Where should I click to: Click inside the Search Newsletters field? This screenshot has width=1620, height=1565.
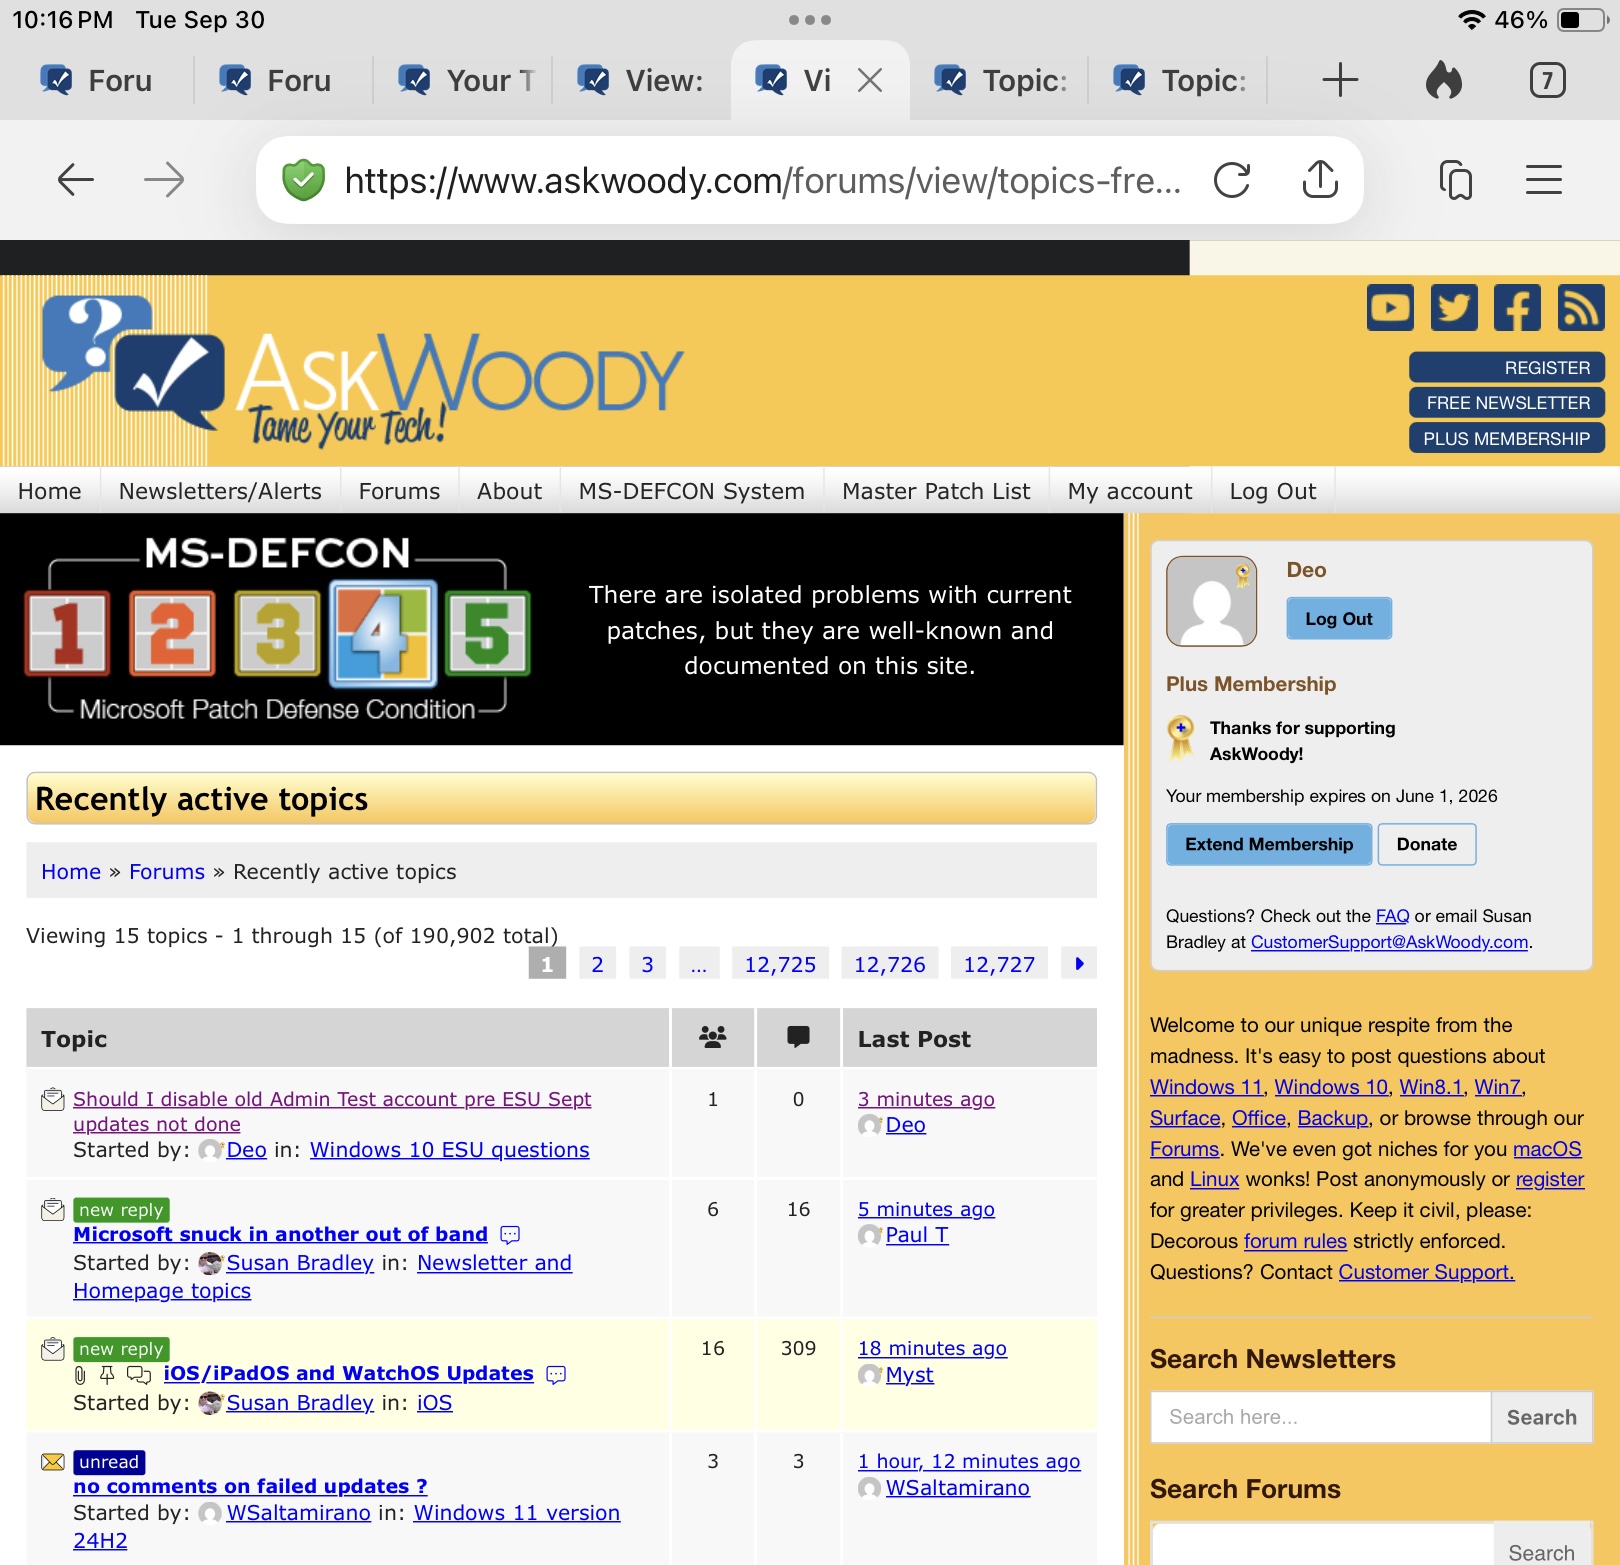(1318, 1417)
